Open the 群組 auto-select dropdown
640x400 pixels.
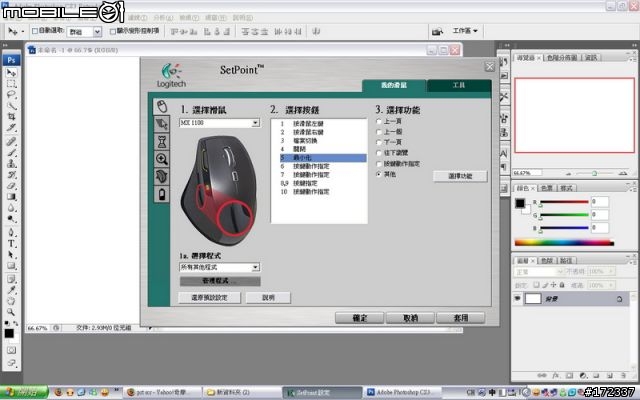coord(97,31)
